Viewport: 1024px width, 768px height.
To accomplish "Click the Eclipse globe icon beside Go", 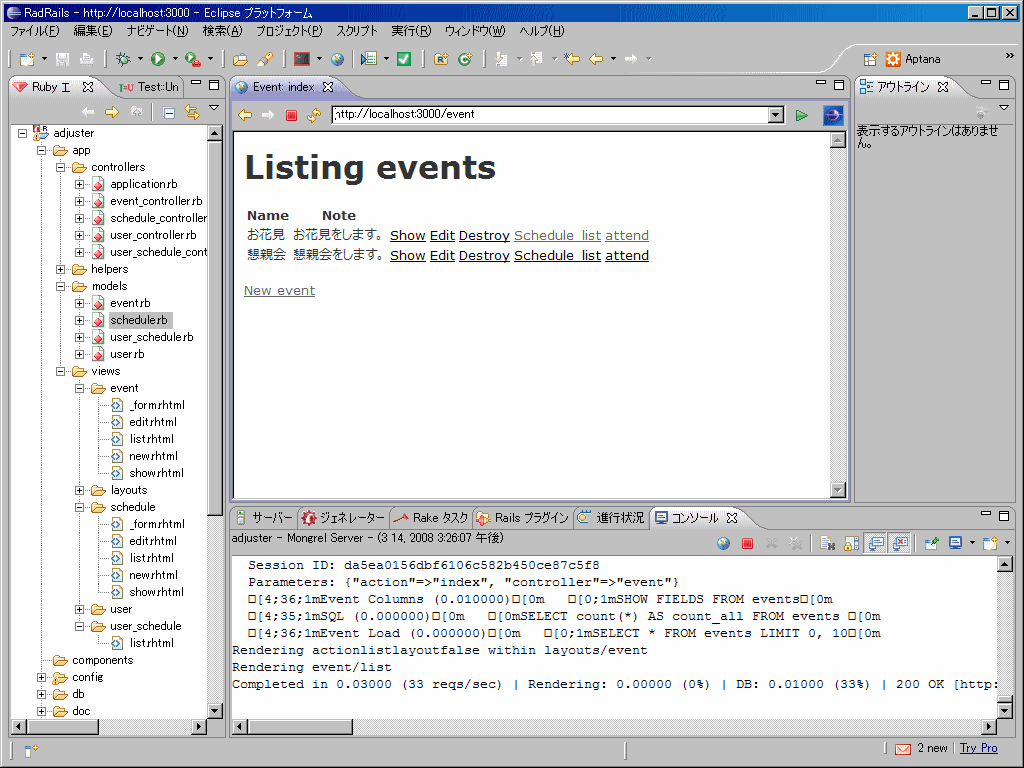I will pos(833,116).
